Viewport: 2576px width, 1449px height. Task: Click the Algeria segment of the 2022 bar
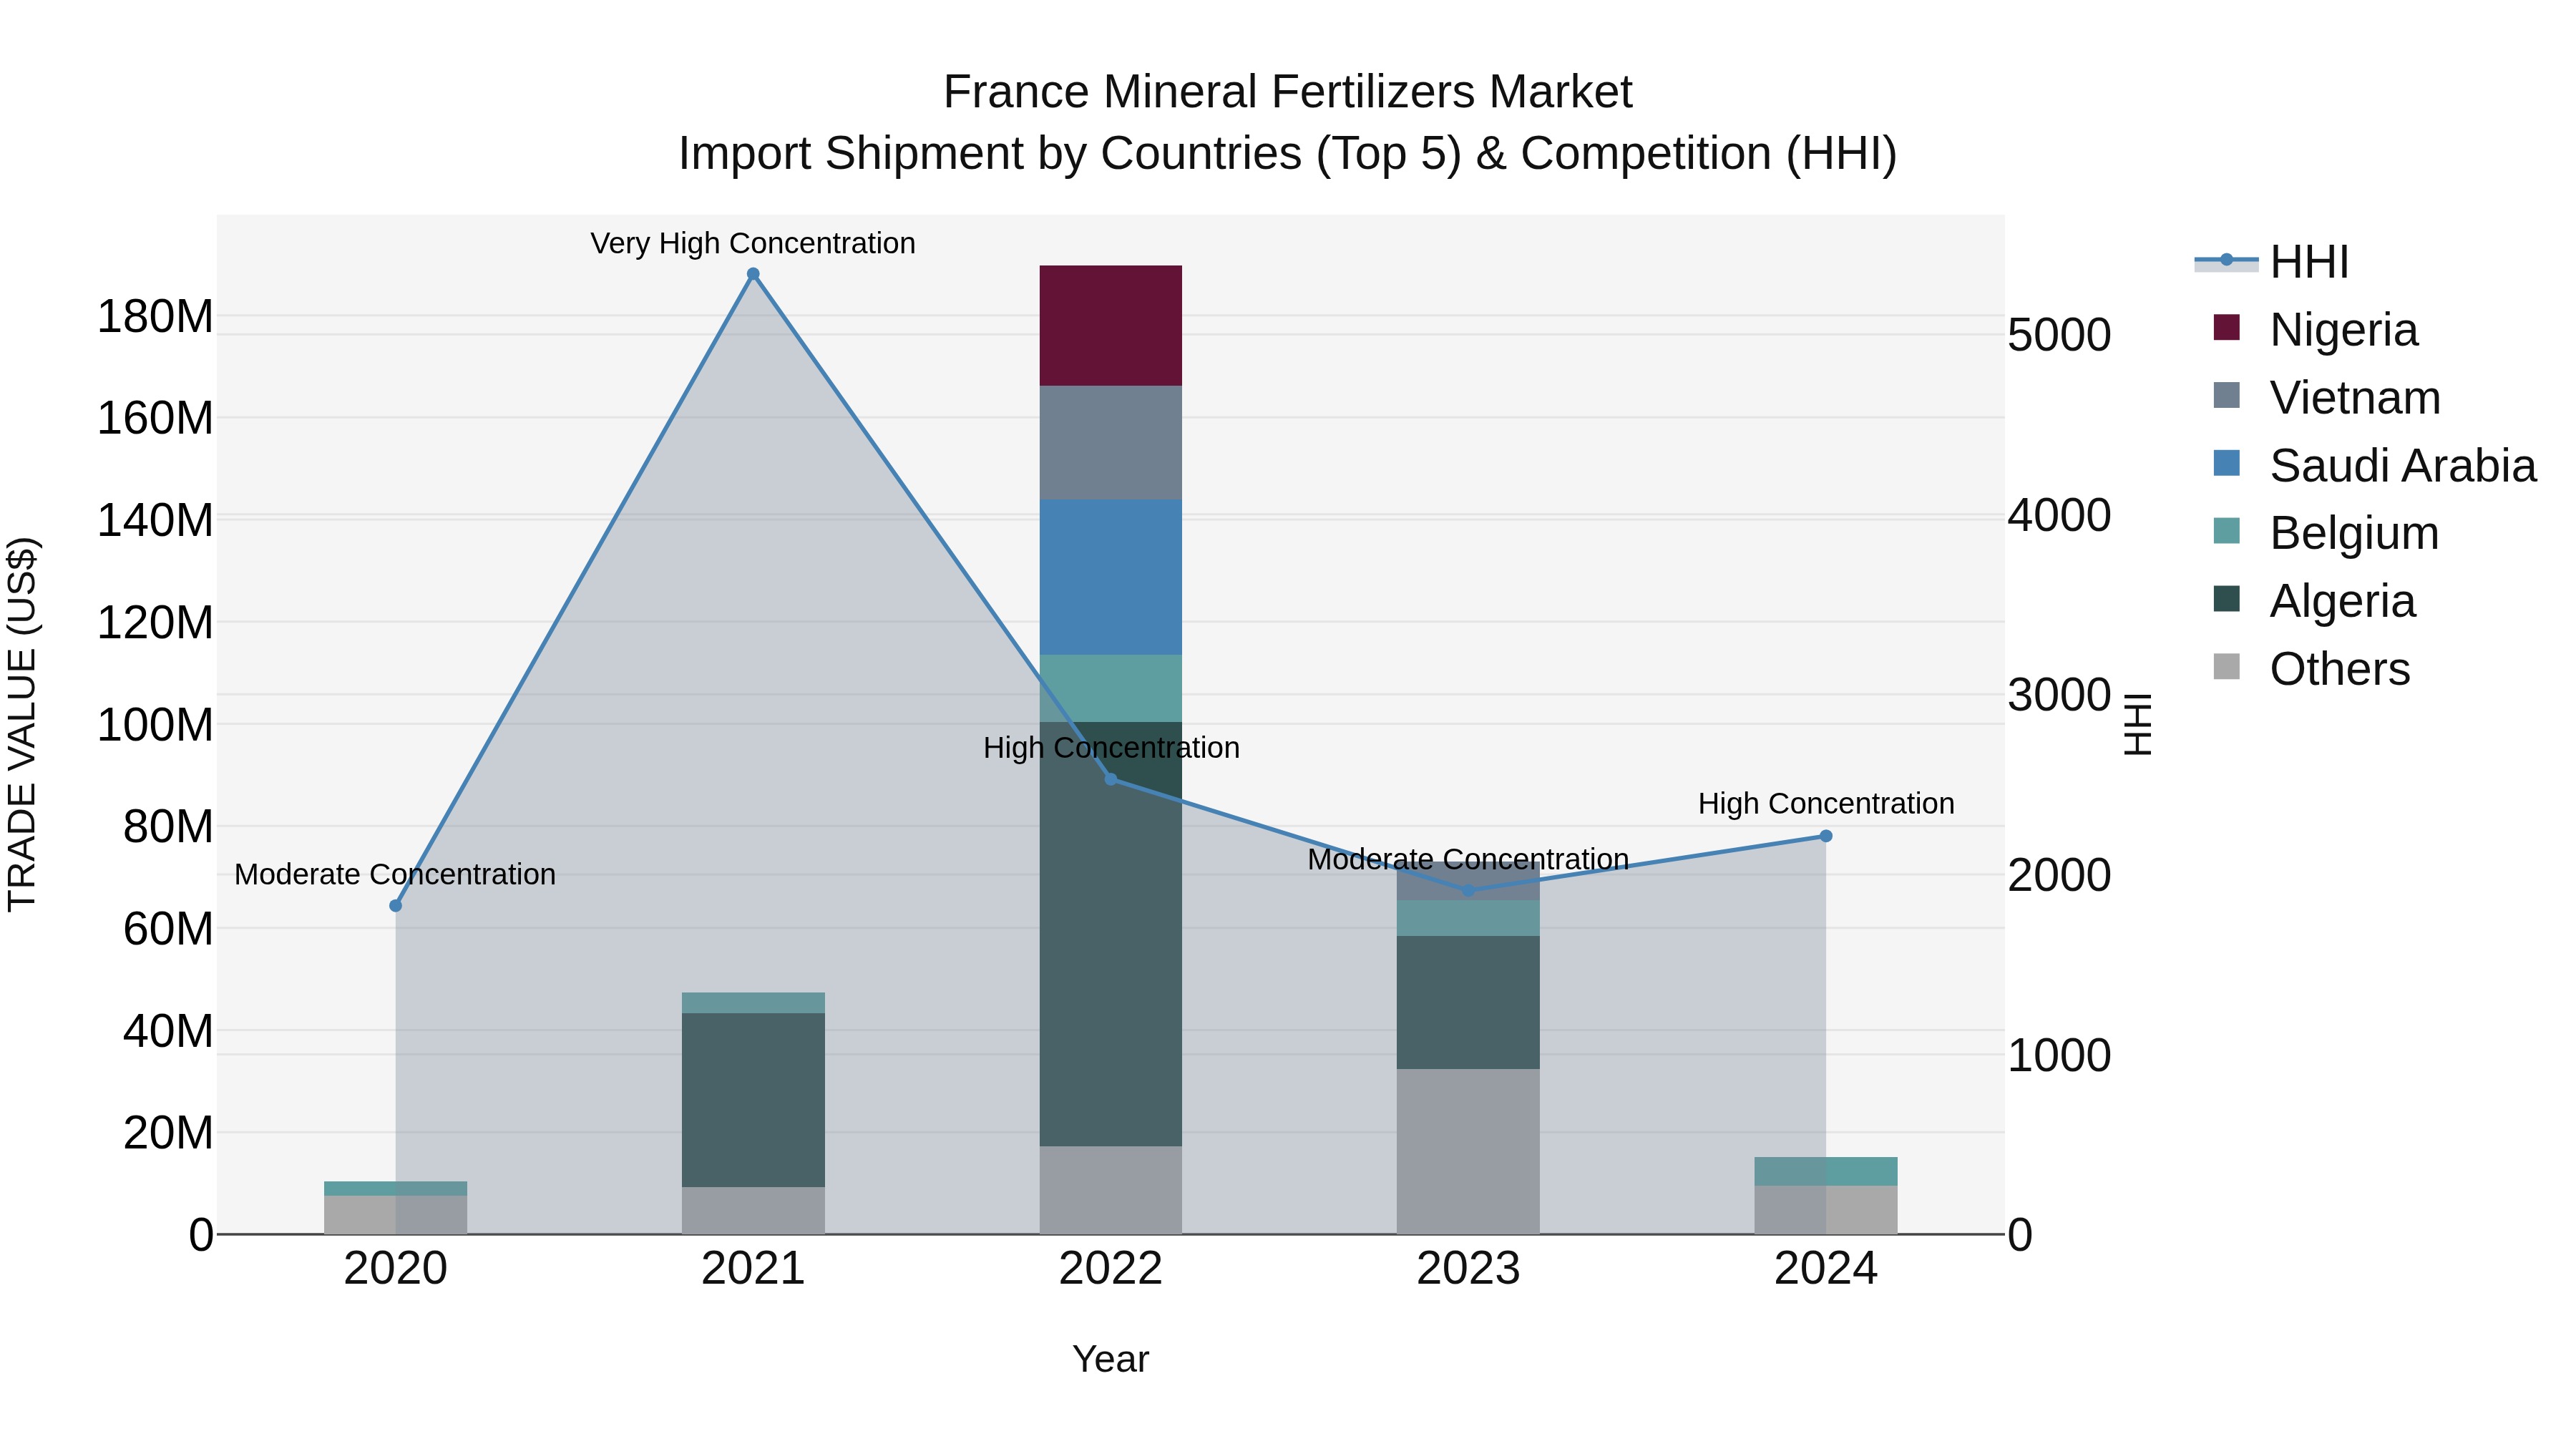click(x=1110, y=934)
